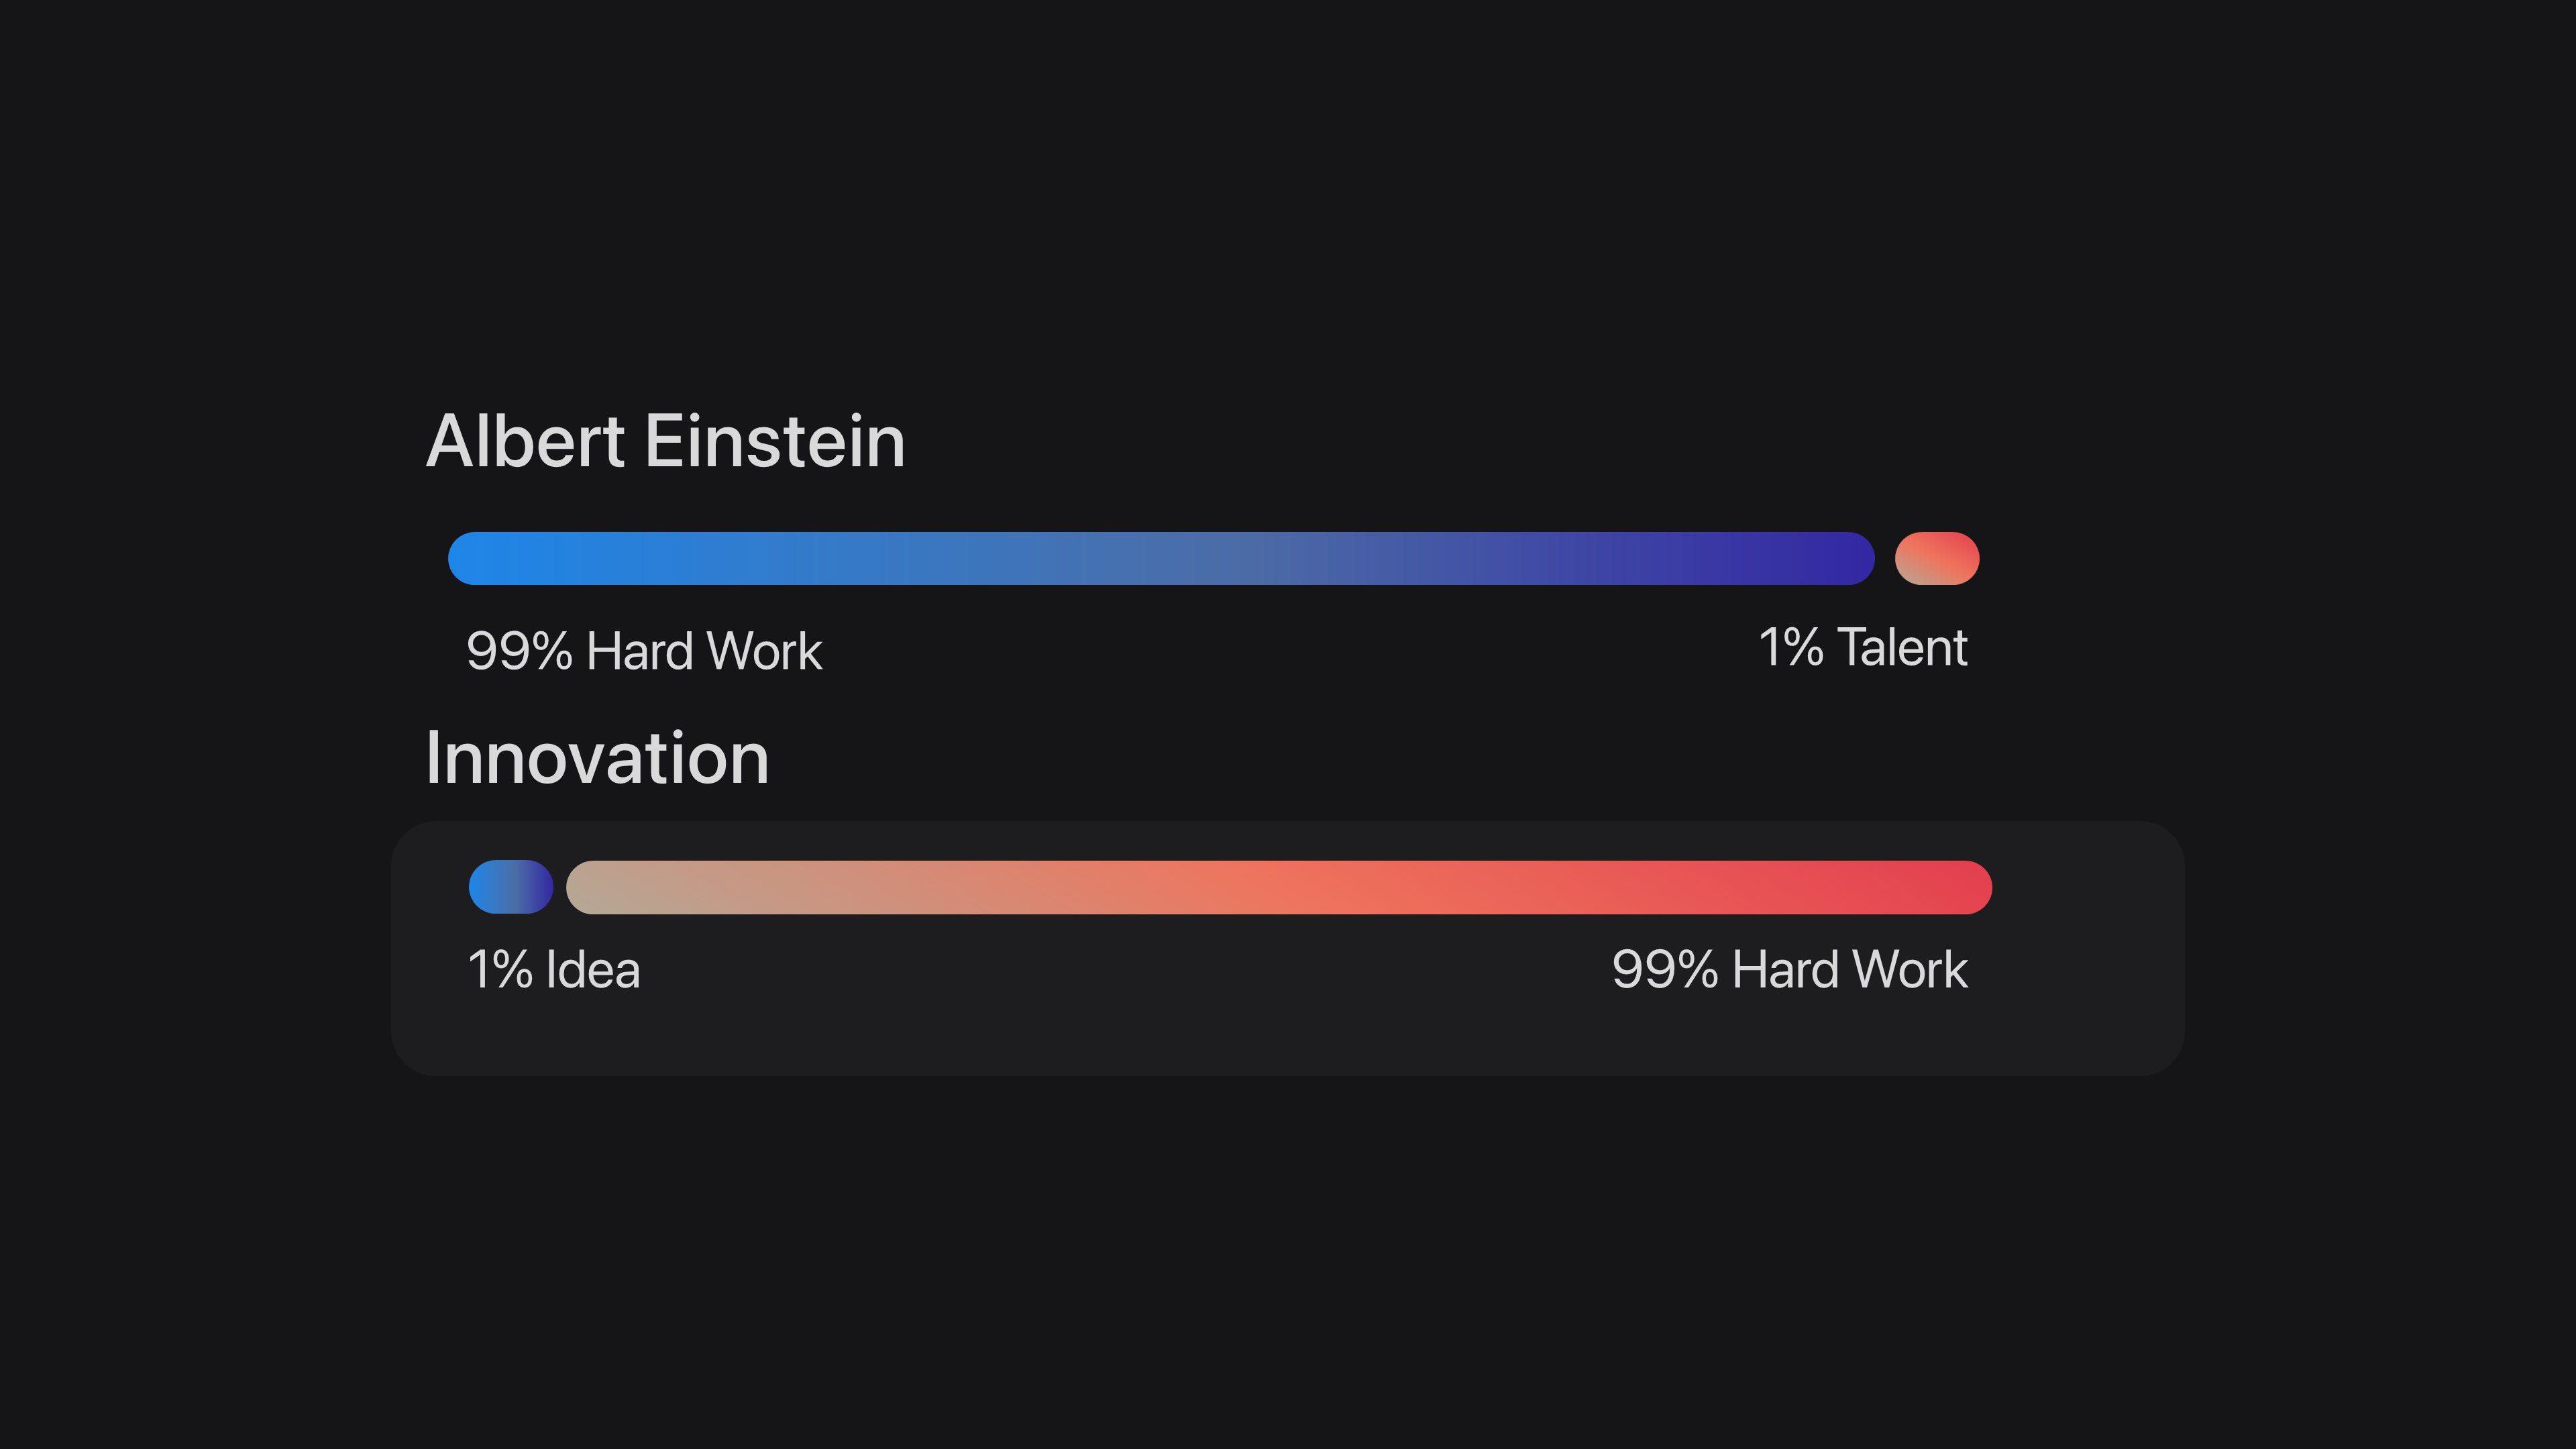Image resolution: width=2576 pixels, height=1449 pixels.
Task: Click the Innovation heading
Action: tap(597, 758)
